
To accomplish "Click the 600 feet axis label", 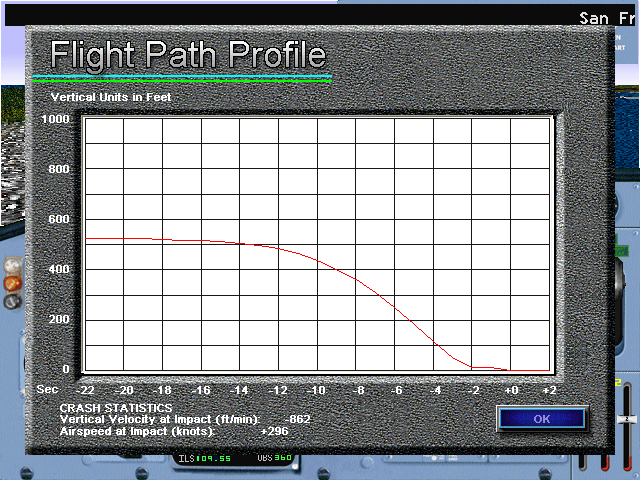I will [x=59, y=219].
